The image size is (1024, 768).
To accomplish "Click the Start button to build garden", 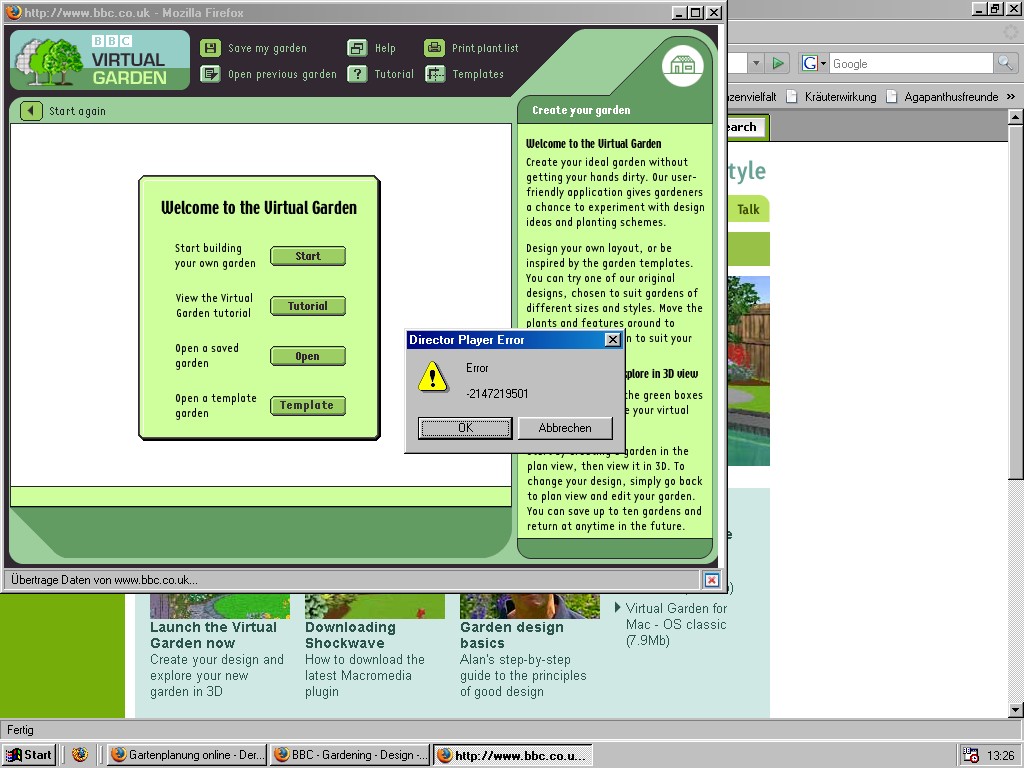I will (308, 256).
